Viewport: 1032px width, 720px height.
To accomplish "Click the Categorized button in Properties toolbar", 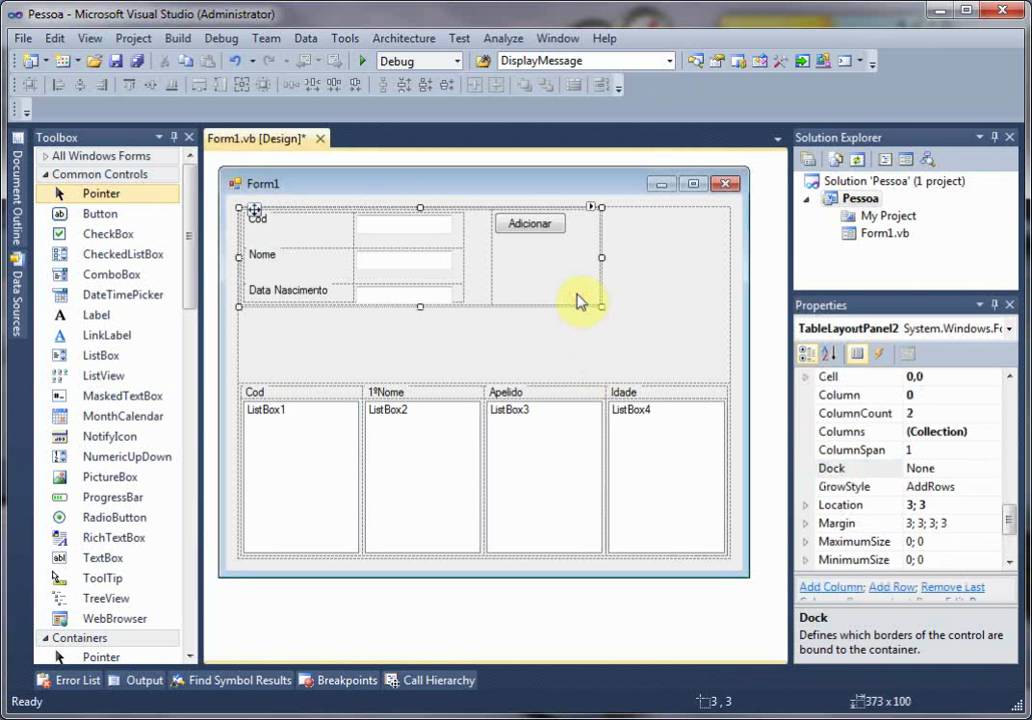I will coord(807,353).
